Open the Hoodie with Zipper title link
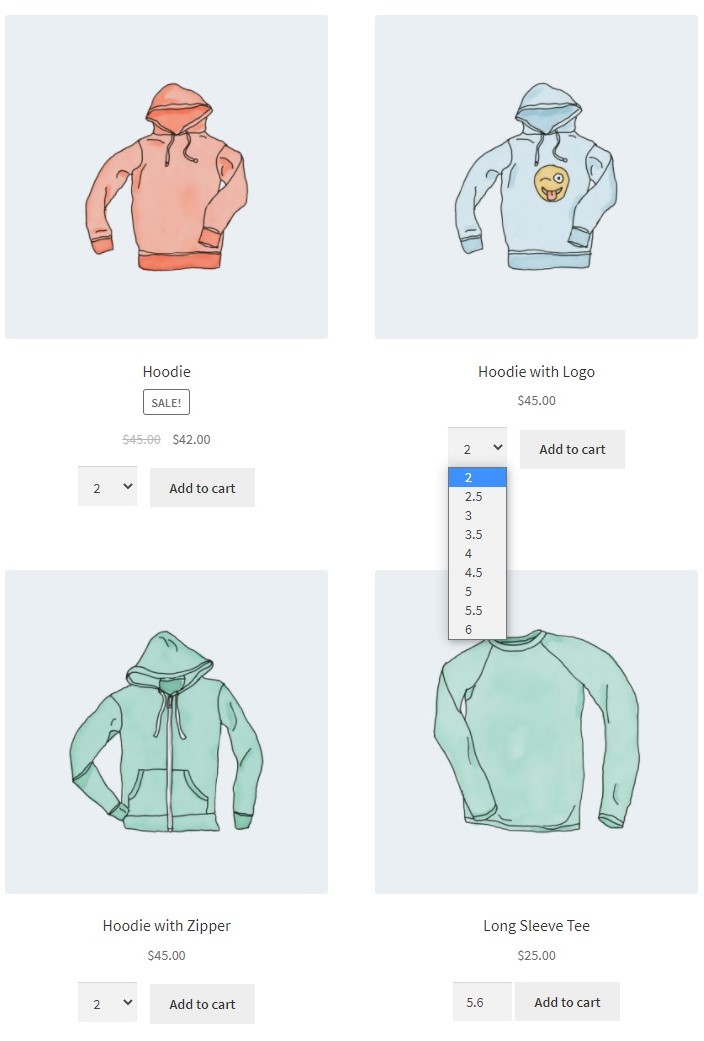 [167, 925]
